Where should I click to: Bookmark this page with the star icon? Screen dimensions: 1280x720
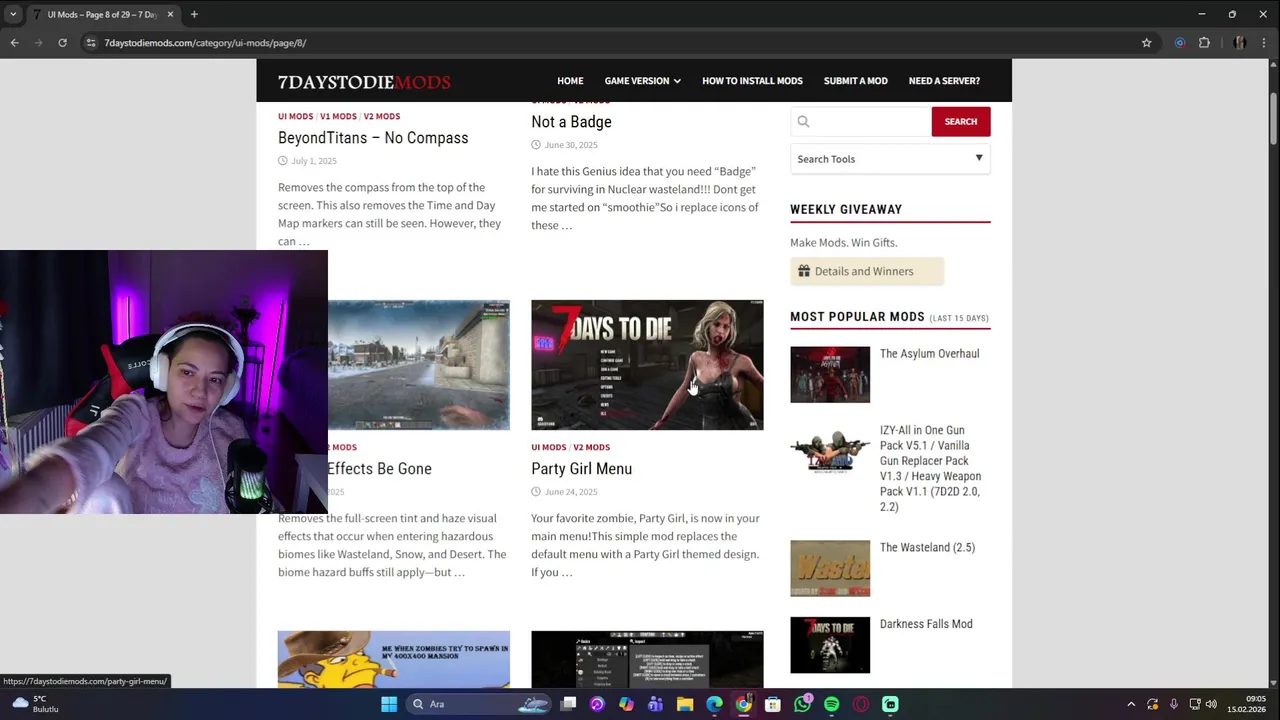pos(1147,43)
